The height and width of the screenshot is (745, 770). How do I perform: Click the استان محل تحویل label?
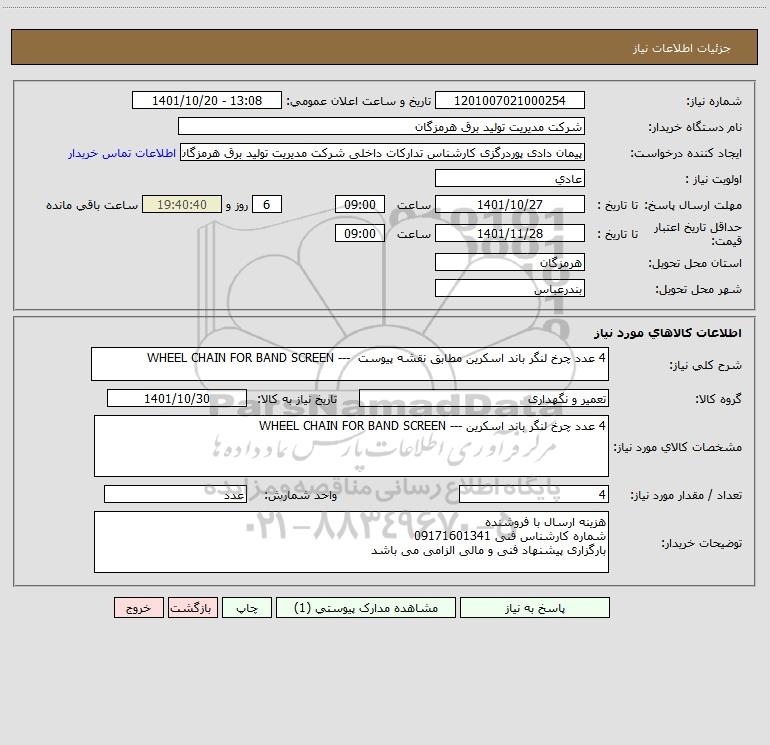[x=695, y=264]
